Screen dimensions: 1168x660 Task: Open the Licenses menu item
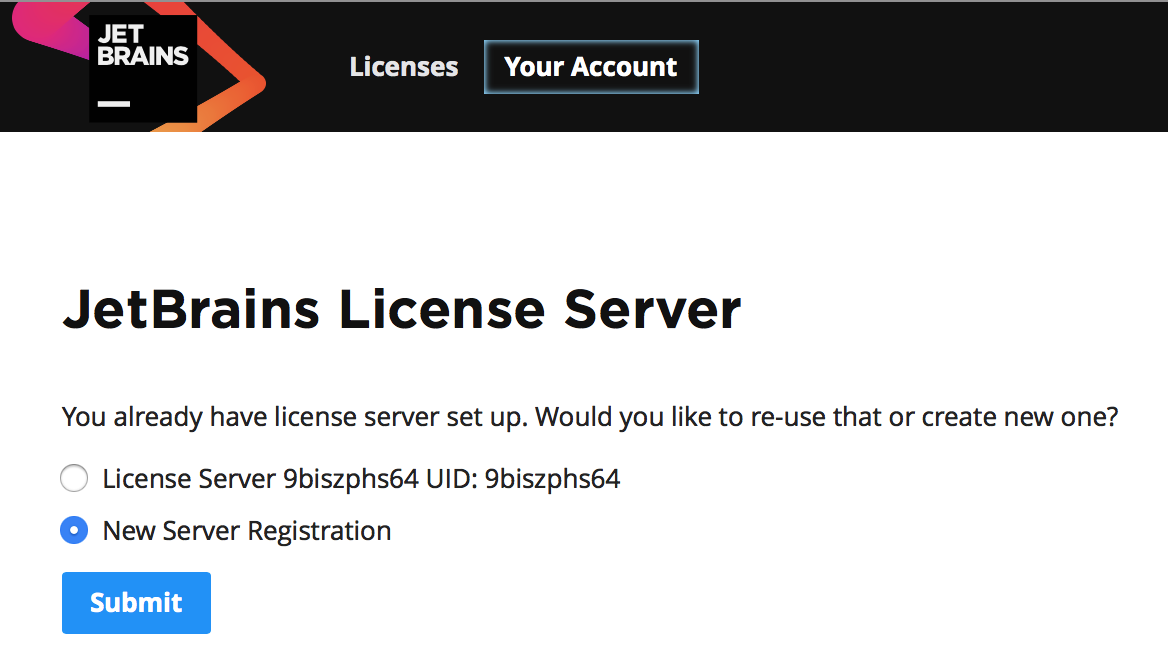[404, 67]
